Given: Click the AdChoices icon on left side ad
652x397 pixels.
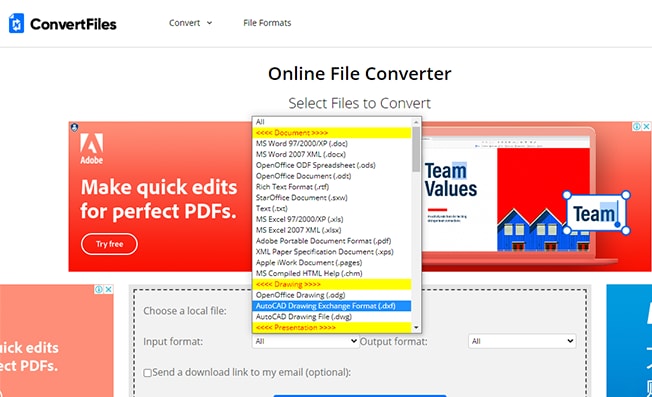Looking at the screenshot, I should [99, 289].
